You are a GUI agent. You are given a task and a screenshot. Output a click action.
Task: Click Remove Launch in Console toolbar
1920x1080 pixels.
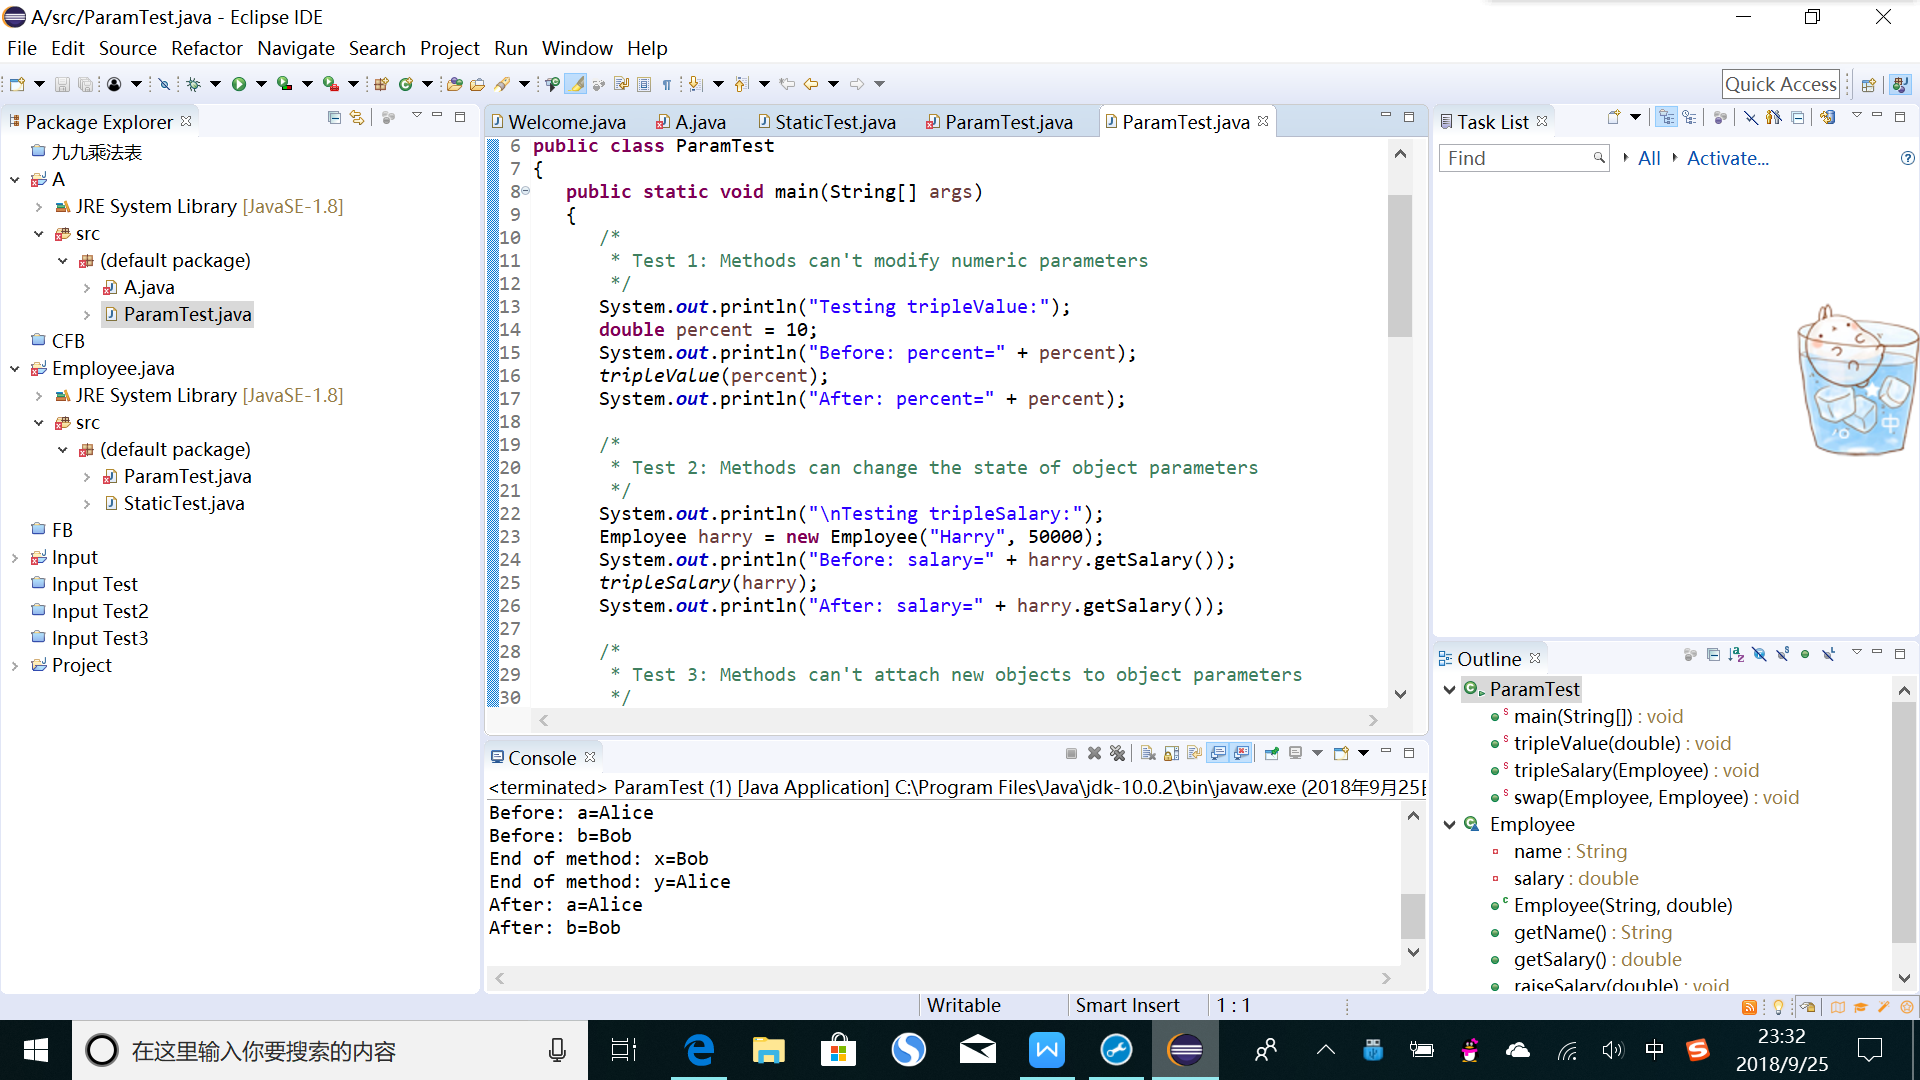[1094, 753]
